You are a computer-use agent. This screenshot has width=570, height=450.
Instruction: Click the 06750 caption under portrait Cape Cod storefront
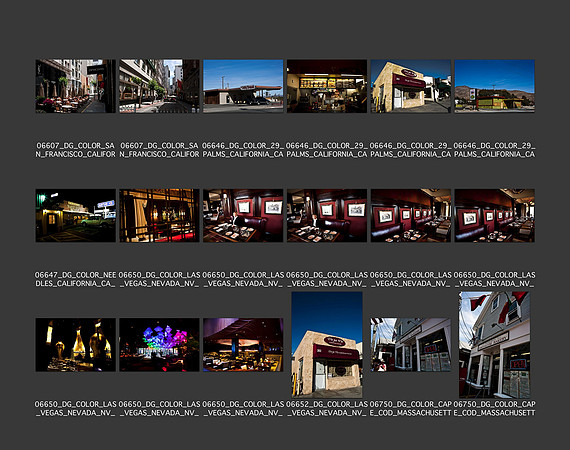coord(494,409)
